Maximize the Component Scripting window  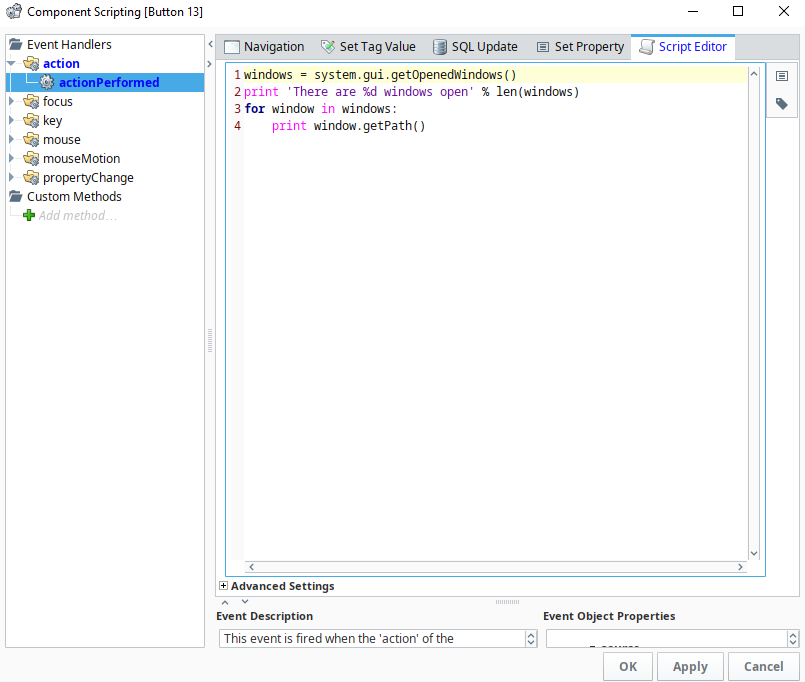click(x=738, y=11)
